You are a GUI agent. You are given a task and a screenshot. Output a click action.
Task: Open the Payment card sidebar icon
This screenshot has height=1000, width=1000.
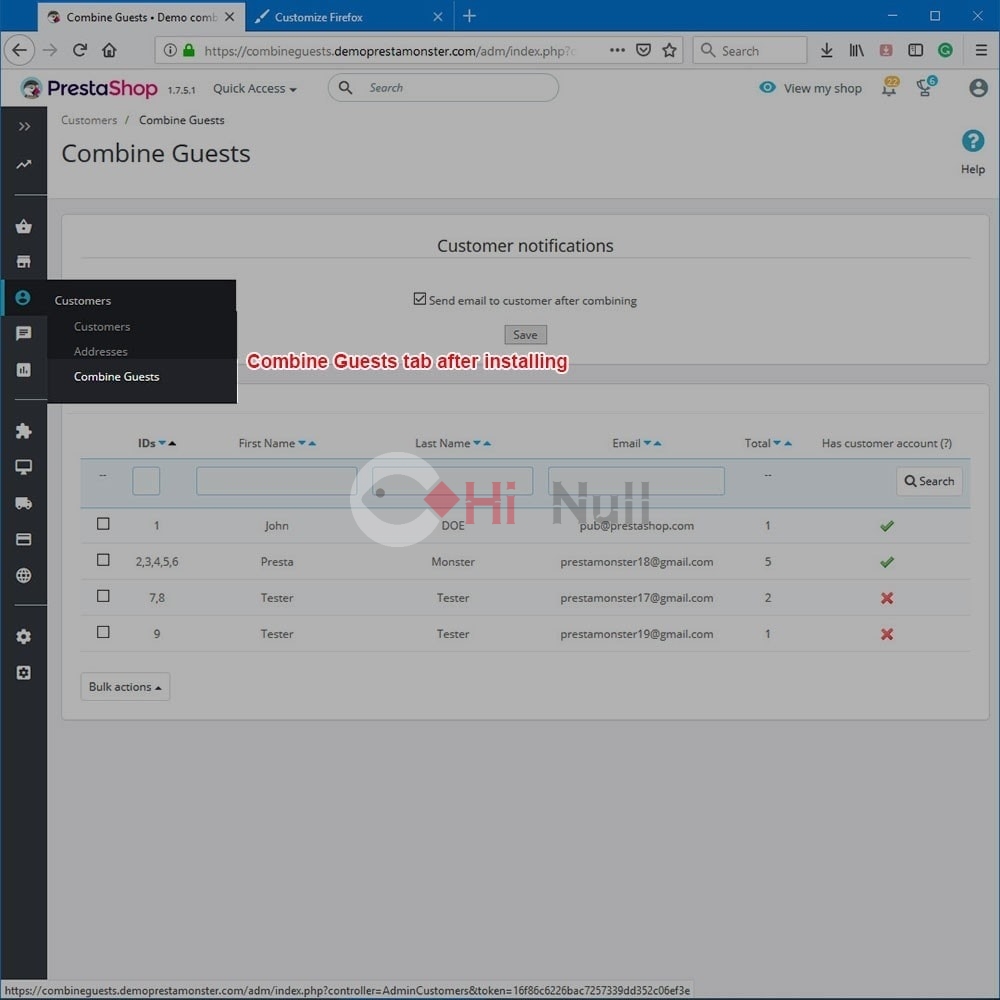24,540
